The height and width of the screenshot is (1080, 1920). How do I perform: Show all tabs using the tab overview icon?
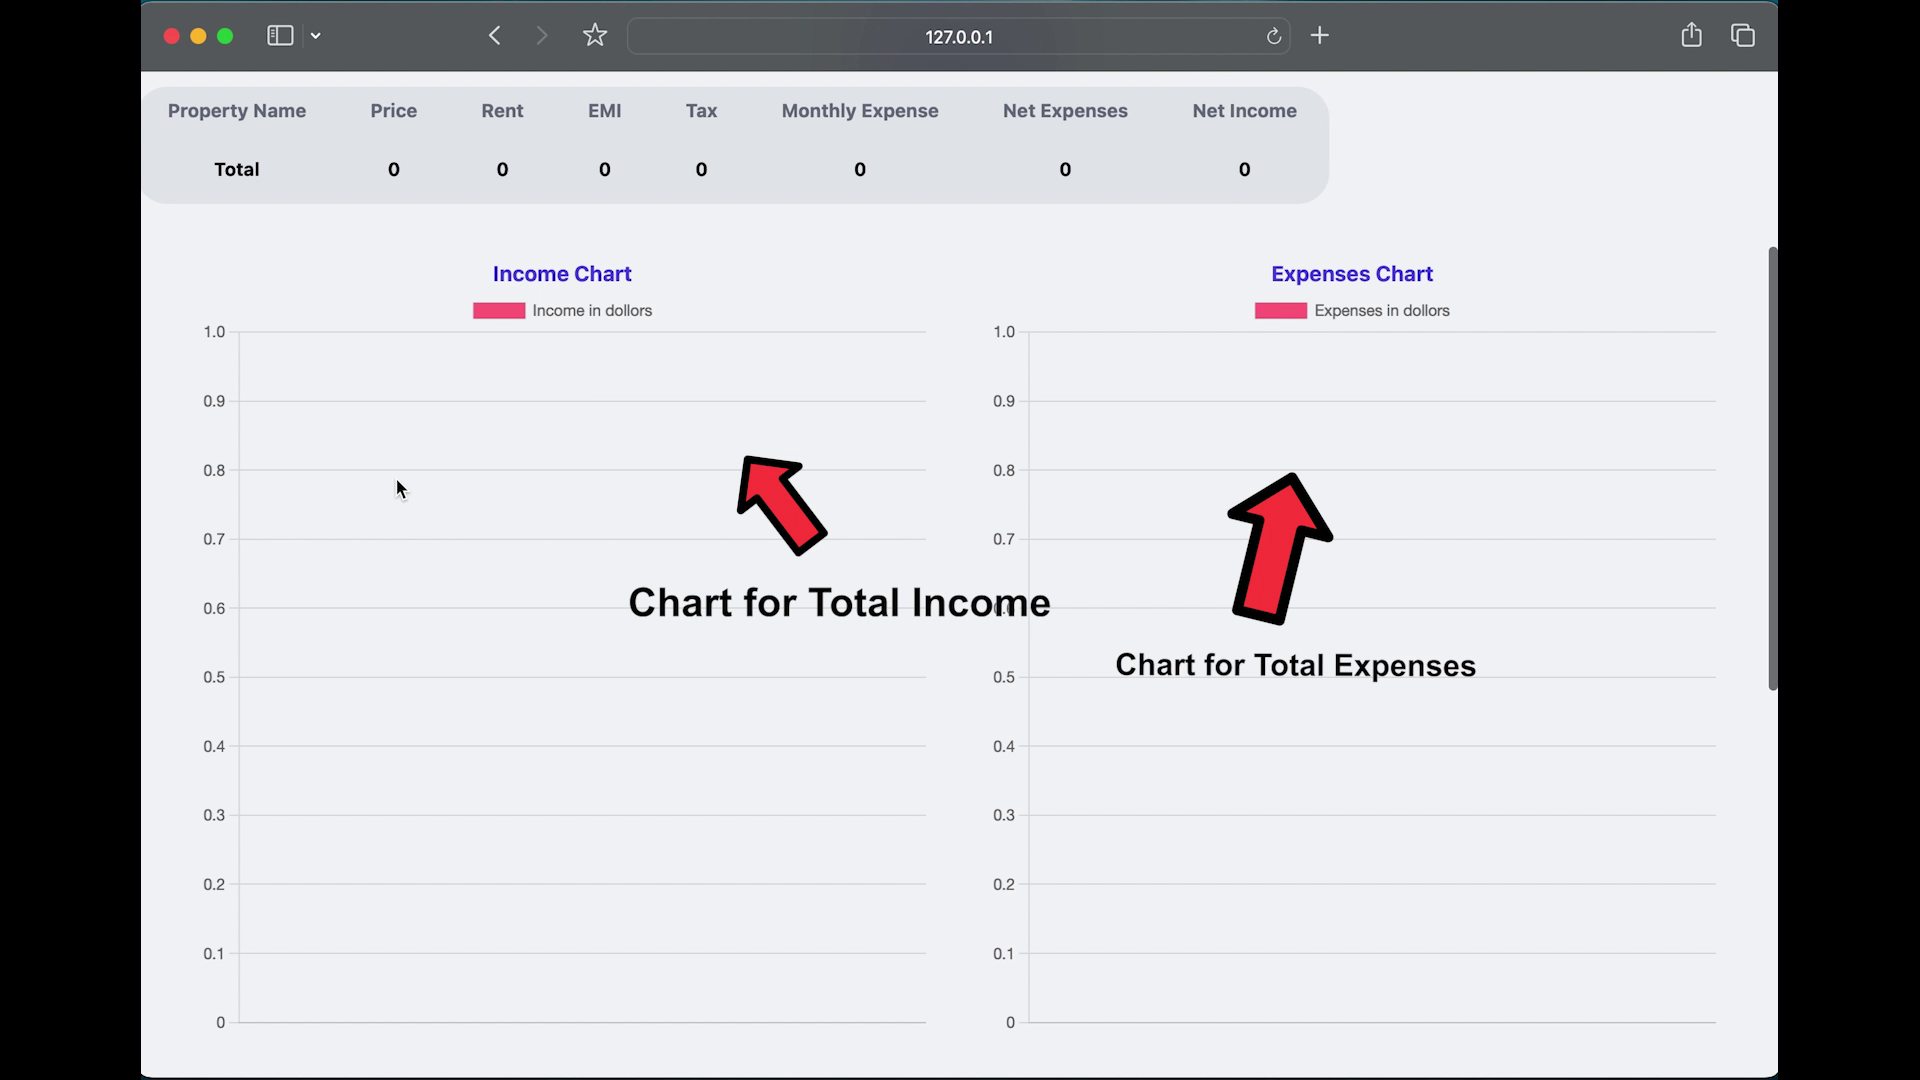(1742, 35)
